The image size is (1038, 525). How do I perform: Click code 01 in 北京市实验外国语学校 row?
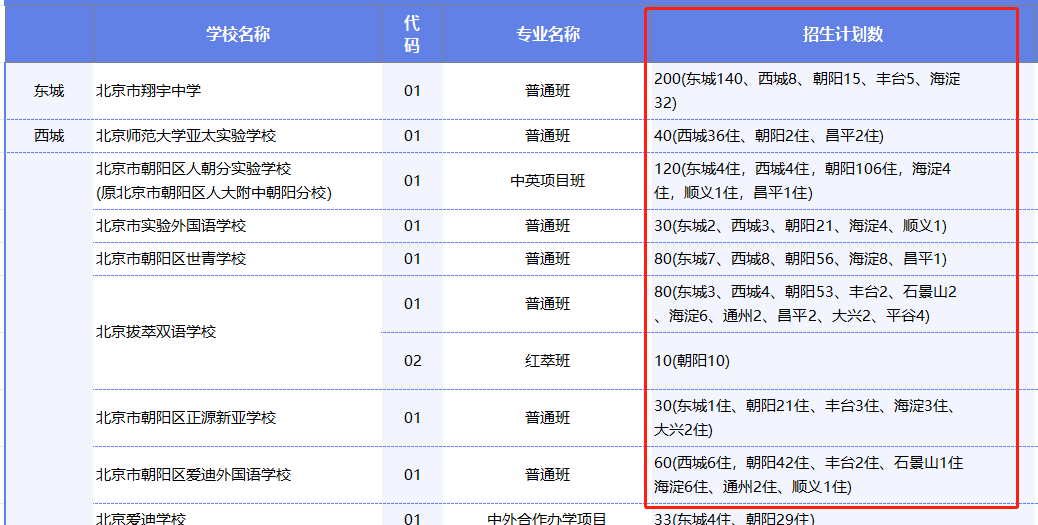tap(412, 226)
